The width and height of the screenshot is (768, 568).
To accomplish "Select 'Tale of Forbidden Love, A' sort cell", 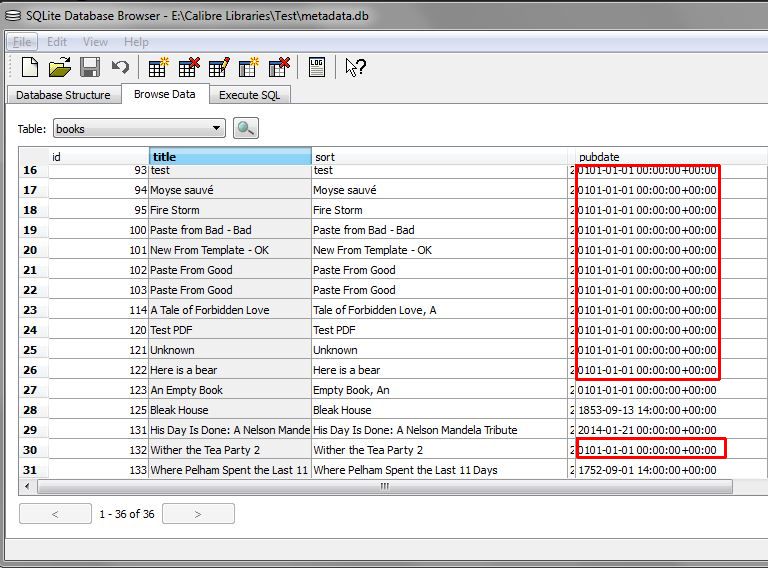I will coord(439,310).
